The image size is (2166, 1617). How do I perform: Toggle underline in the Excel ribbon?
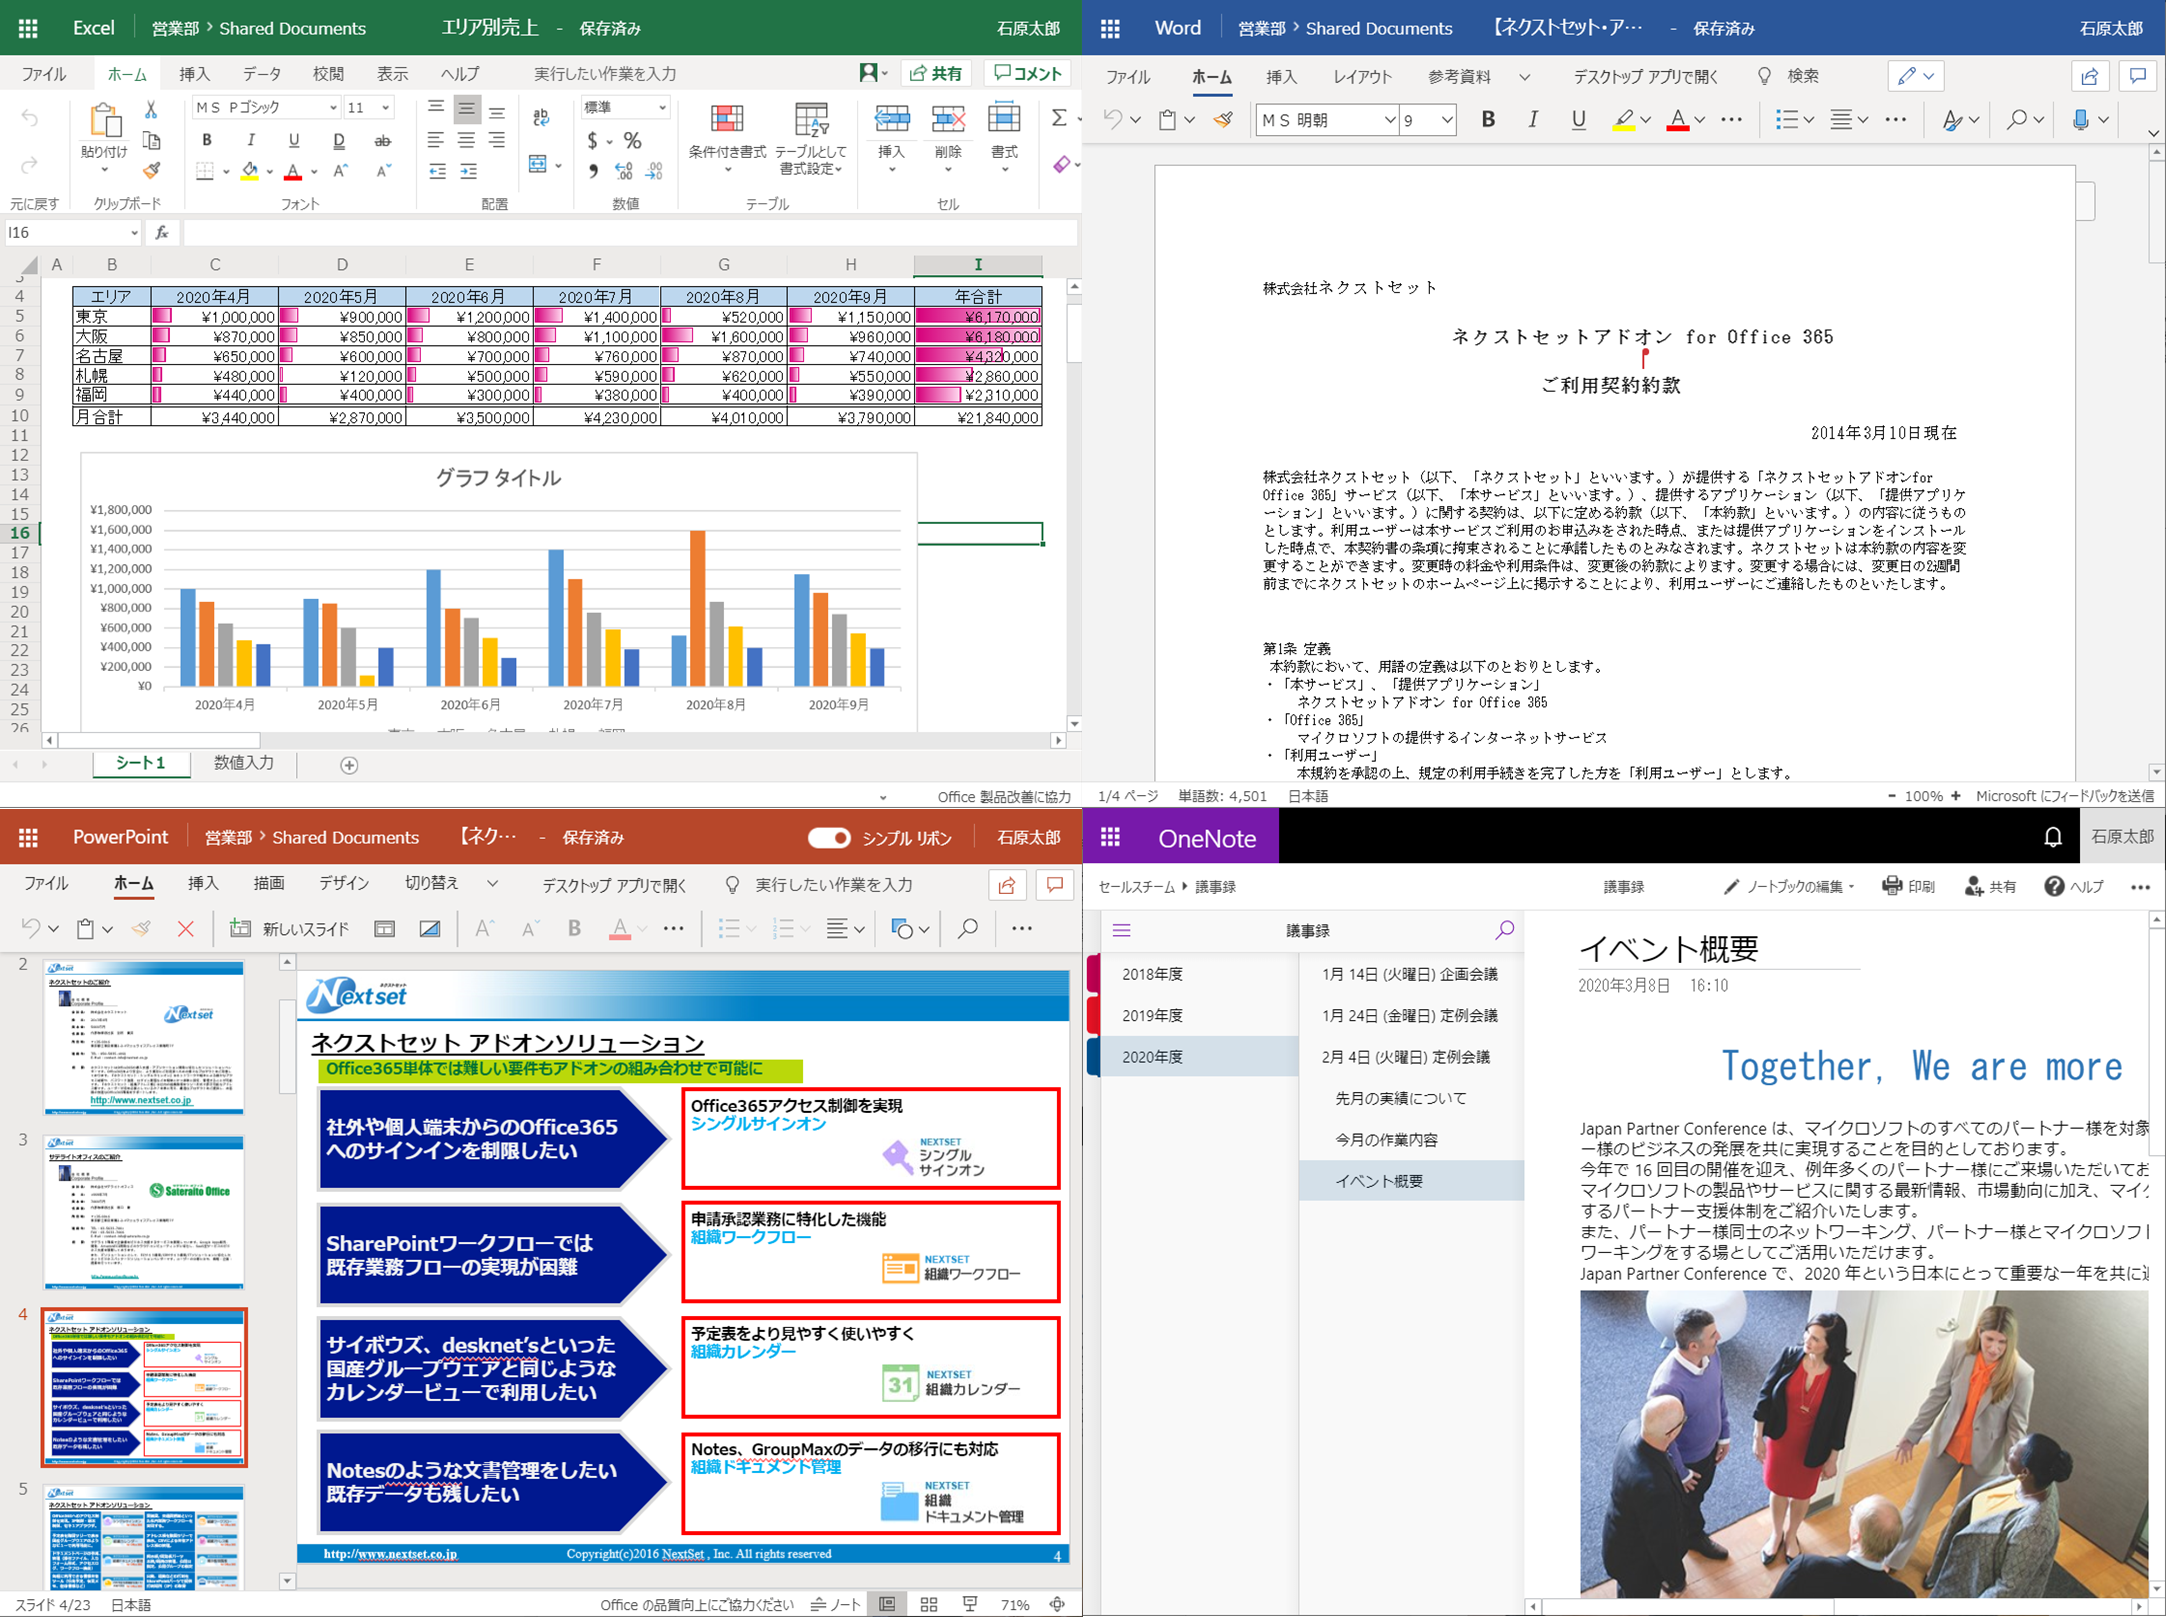point(293,140)
